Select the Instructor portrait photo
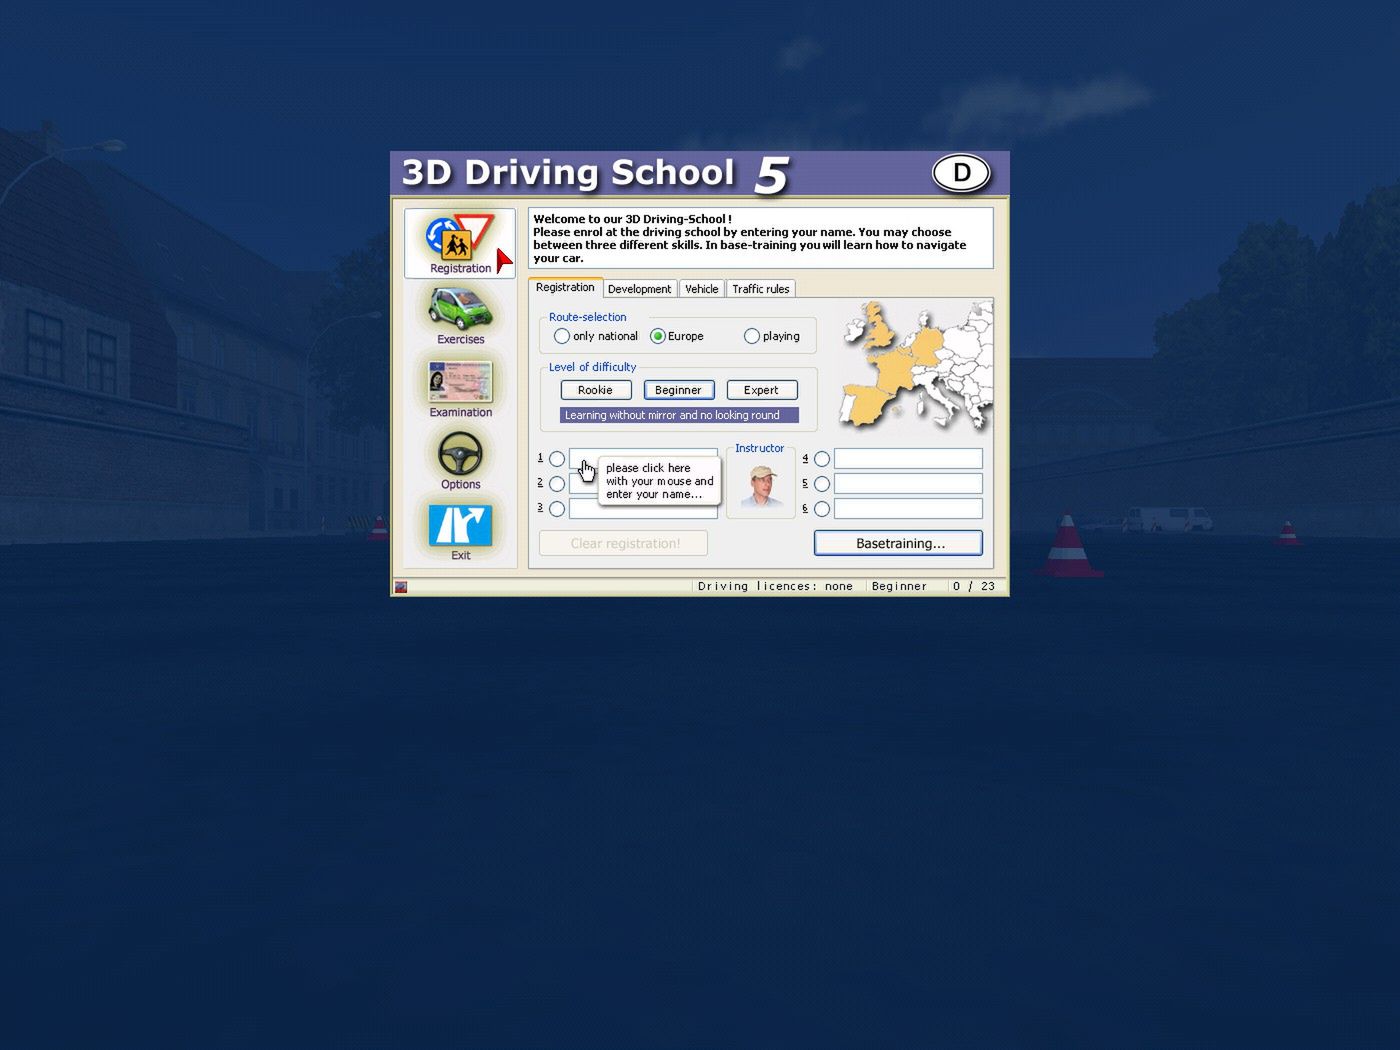The image size is (1400, 1050). pyautogui.click(x=762, y=487)
